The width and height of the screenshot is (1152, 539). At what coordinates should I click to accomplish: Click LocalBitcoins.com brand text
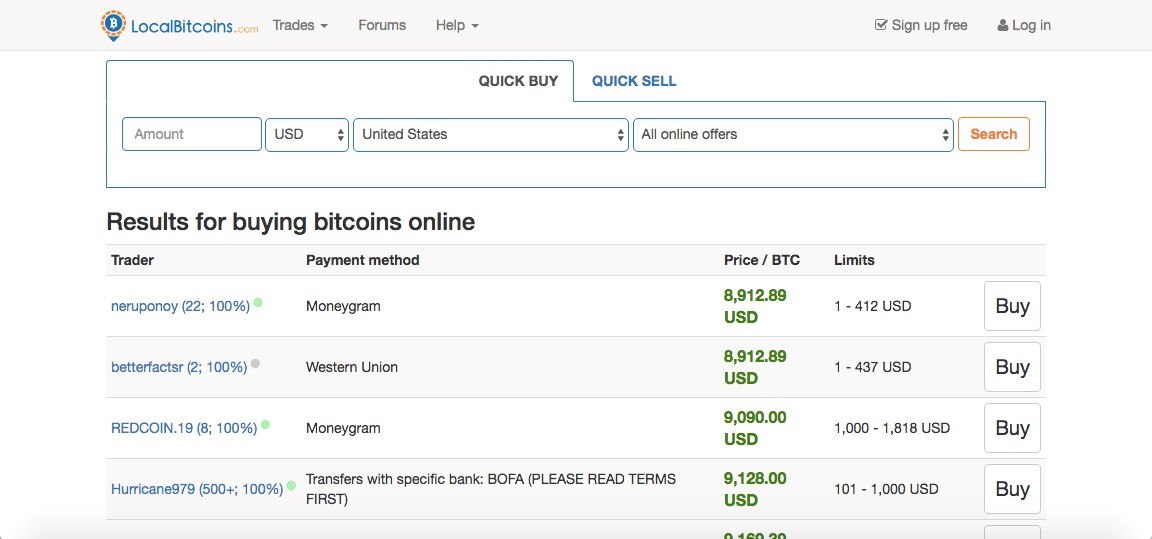[195, 26]
